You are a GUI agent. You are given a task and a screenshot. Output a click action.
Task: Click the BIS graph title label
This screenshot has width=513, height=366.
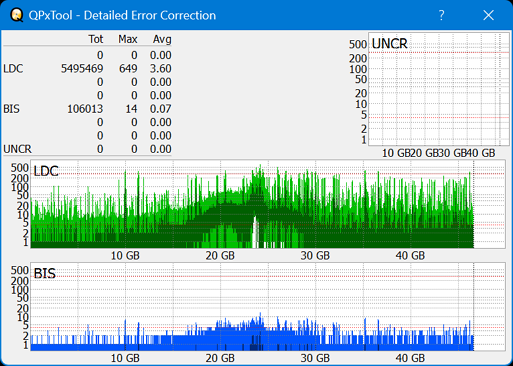pos(45,274)
